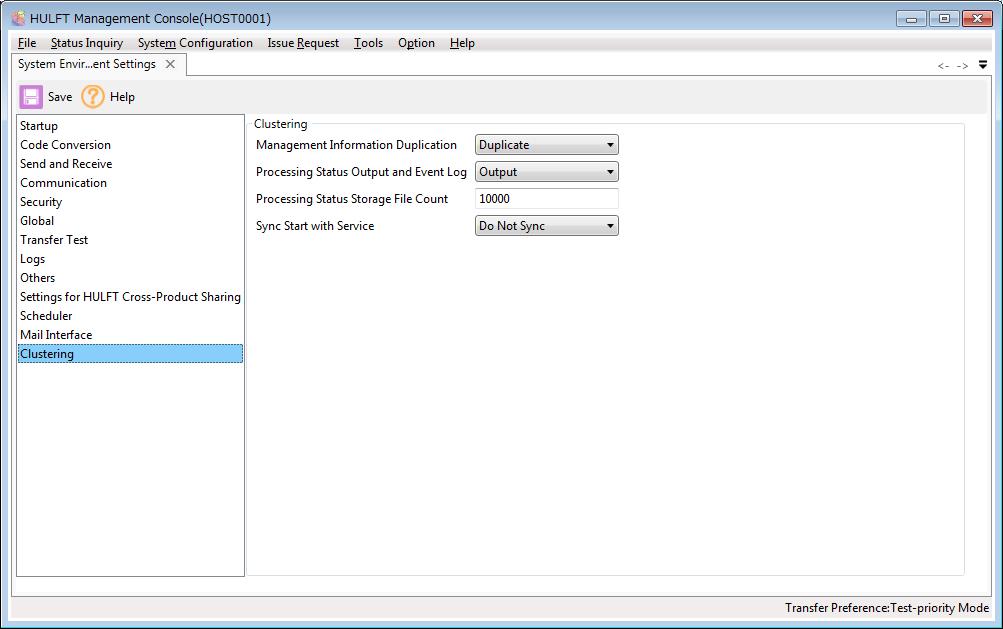The height and width of the screenshot is (629, 1003).
Task: Click the HULFT application icon in title bar
Action: tap(19, 18)
